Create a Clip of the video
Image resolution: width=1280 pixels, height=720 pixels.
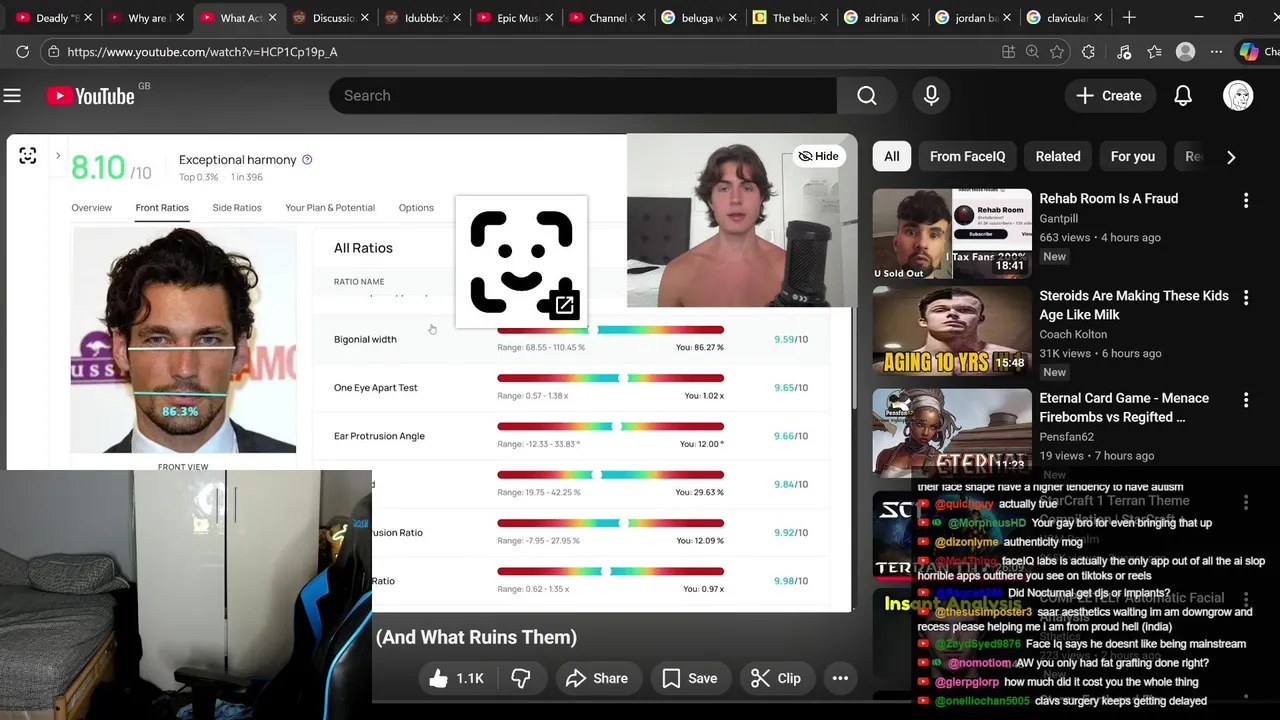pos(776,678)
